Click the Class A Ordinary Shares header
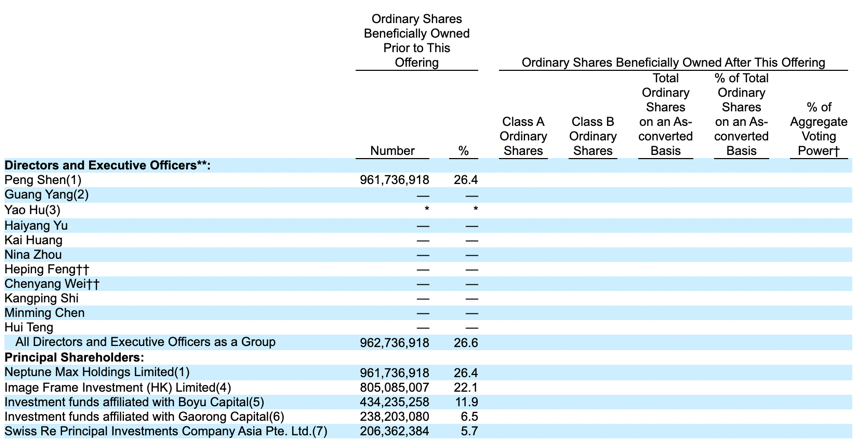This screenshot has height=448, width=865. coord(523,136)
